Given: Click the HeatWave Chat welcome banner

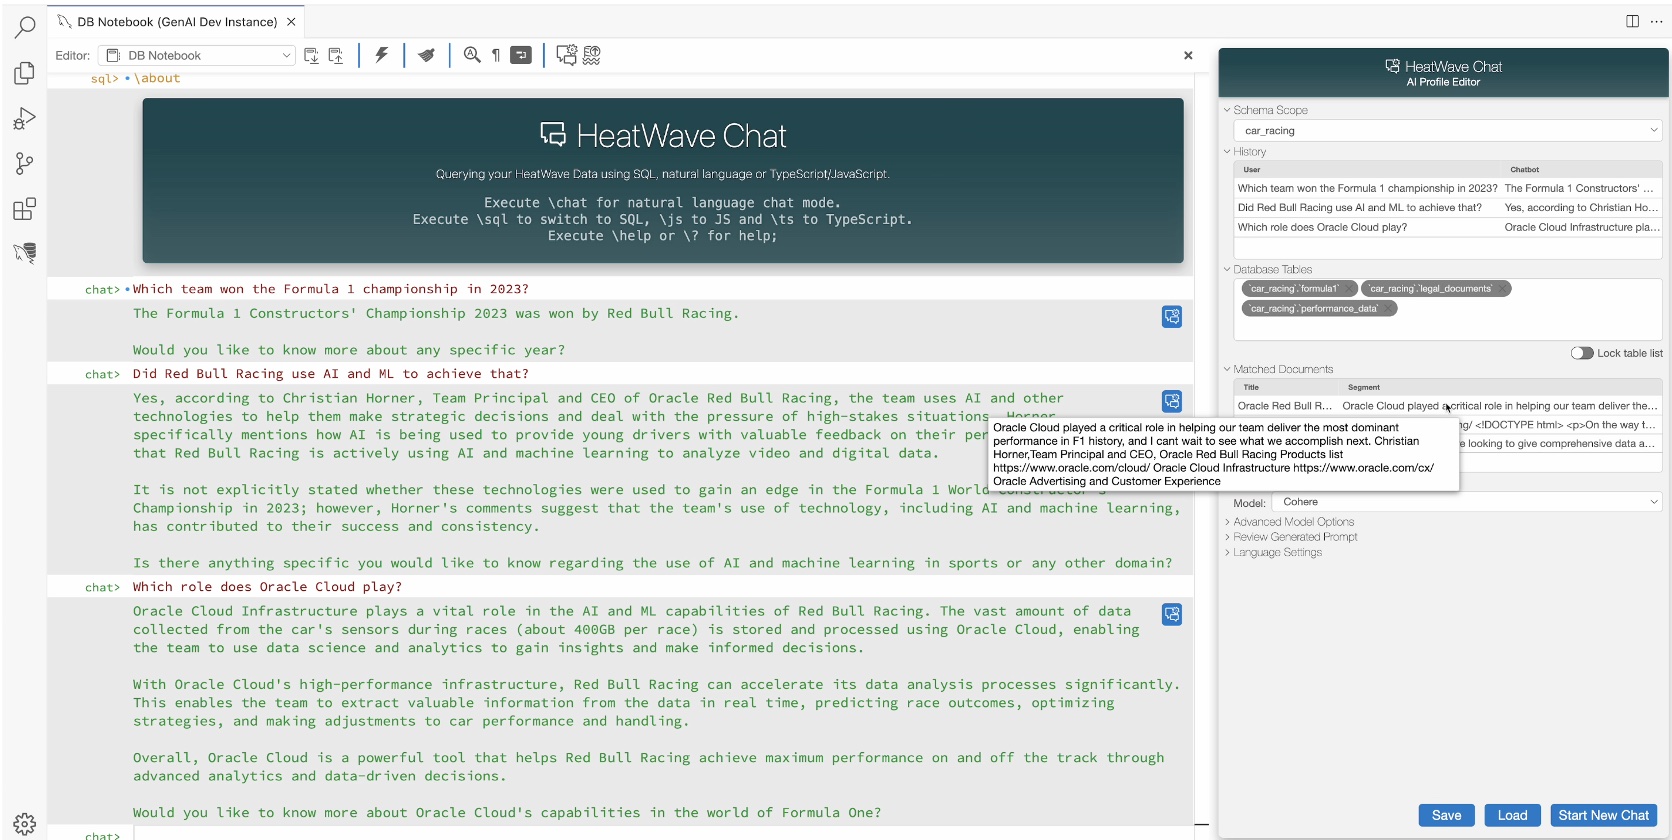Looking at the screenshot, I should click(663, 181).
